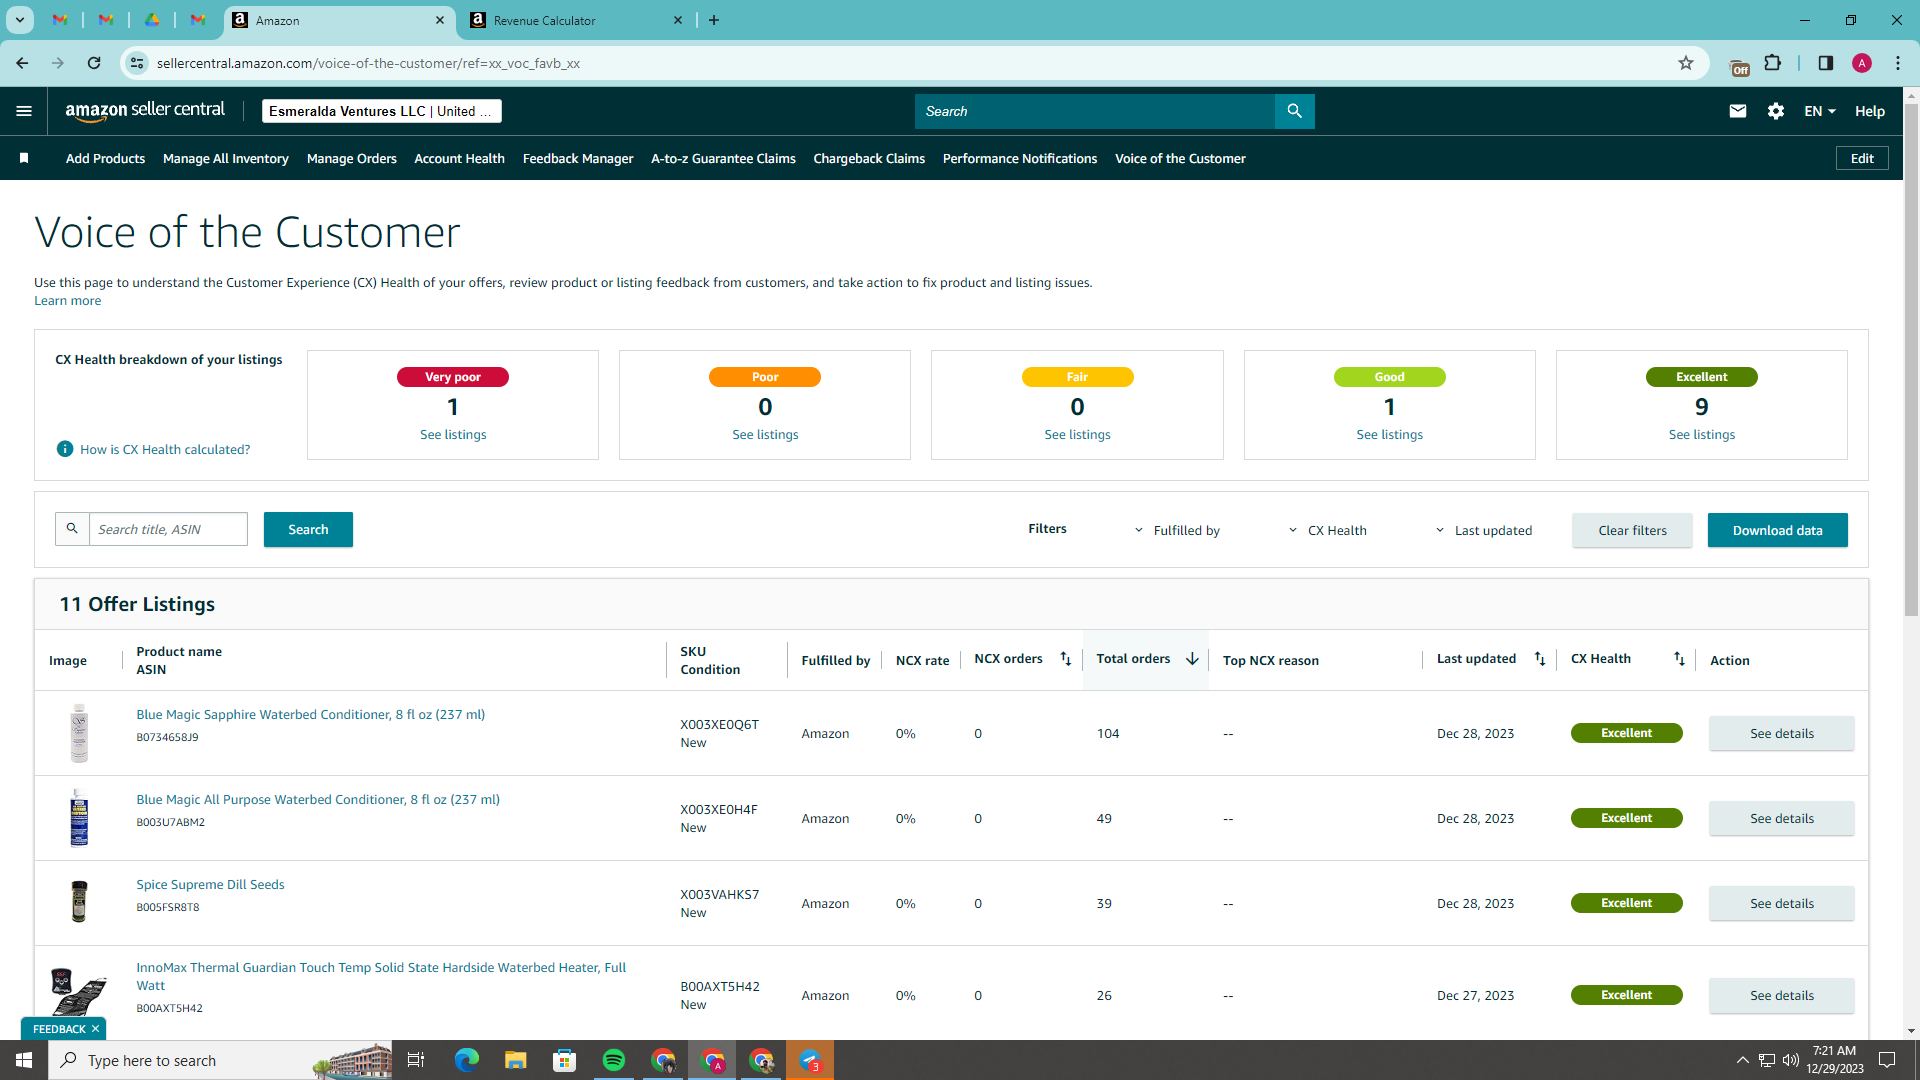Open Add Products menu item
The width and height of the screenshot is (1920, 1080).
[105, 158]
